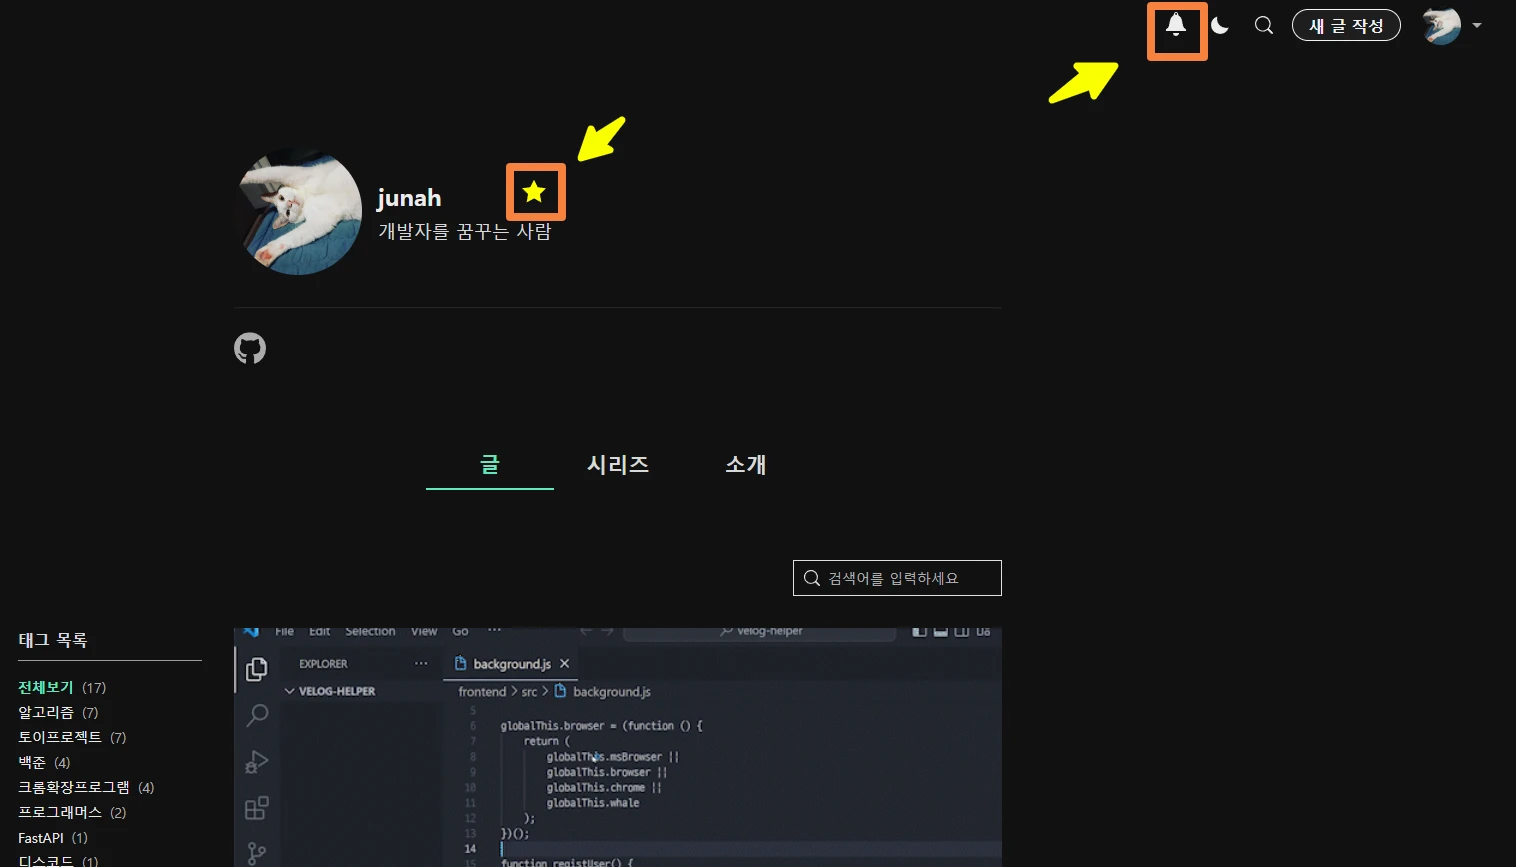Open the notifications bell icon
1516x867 pixels.
click(x=1176, y=26)
